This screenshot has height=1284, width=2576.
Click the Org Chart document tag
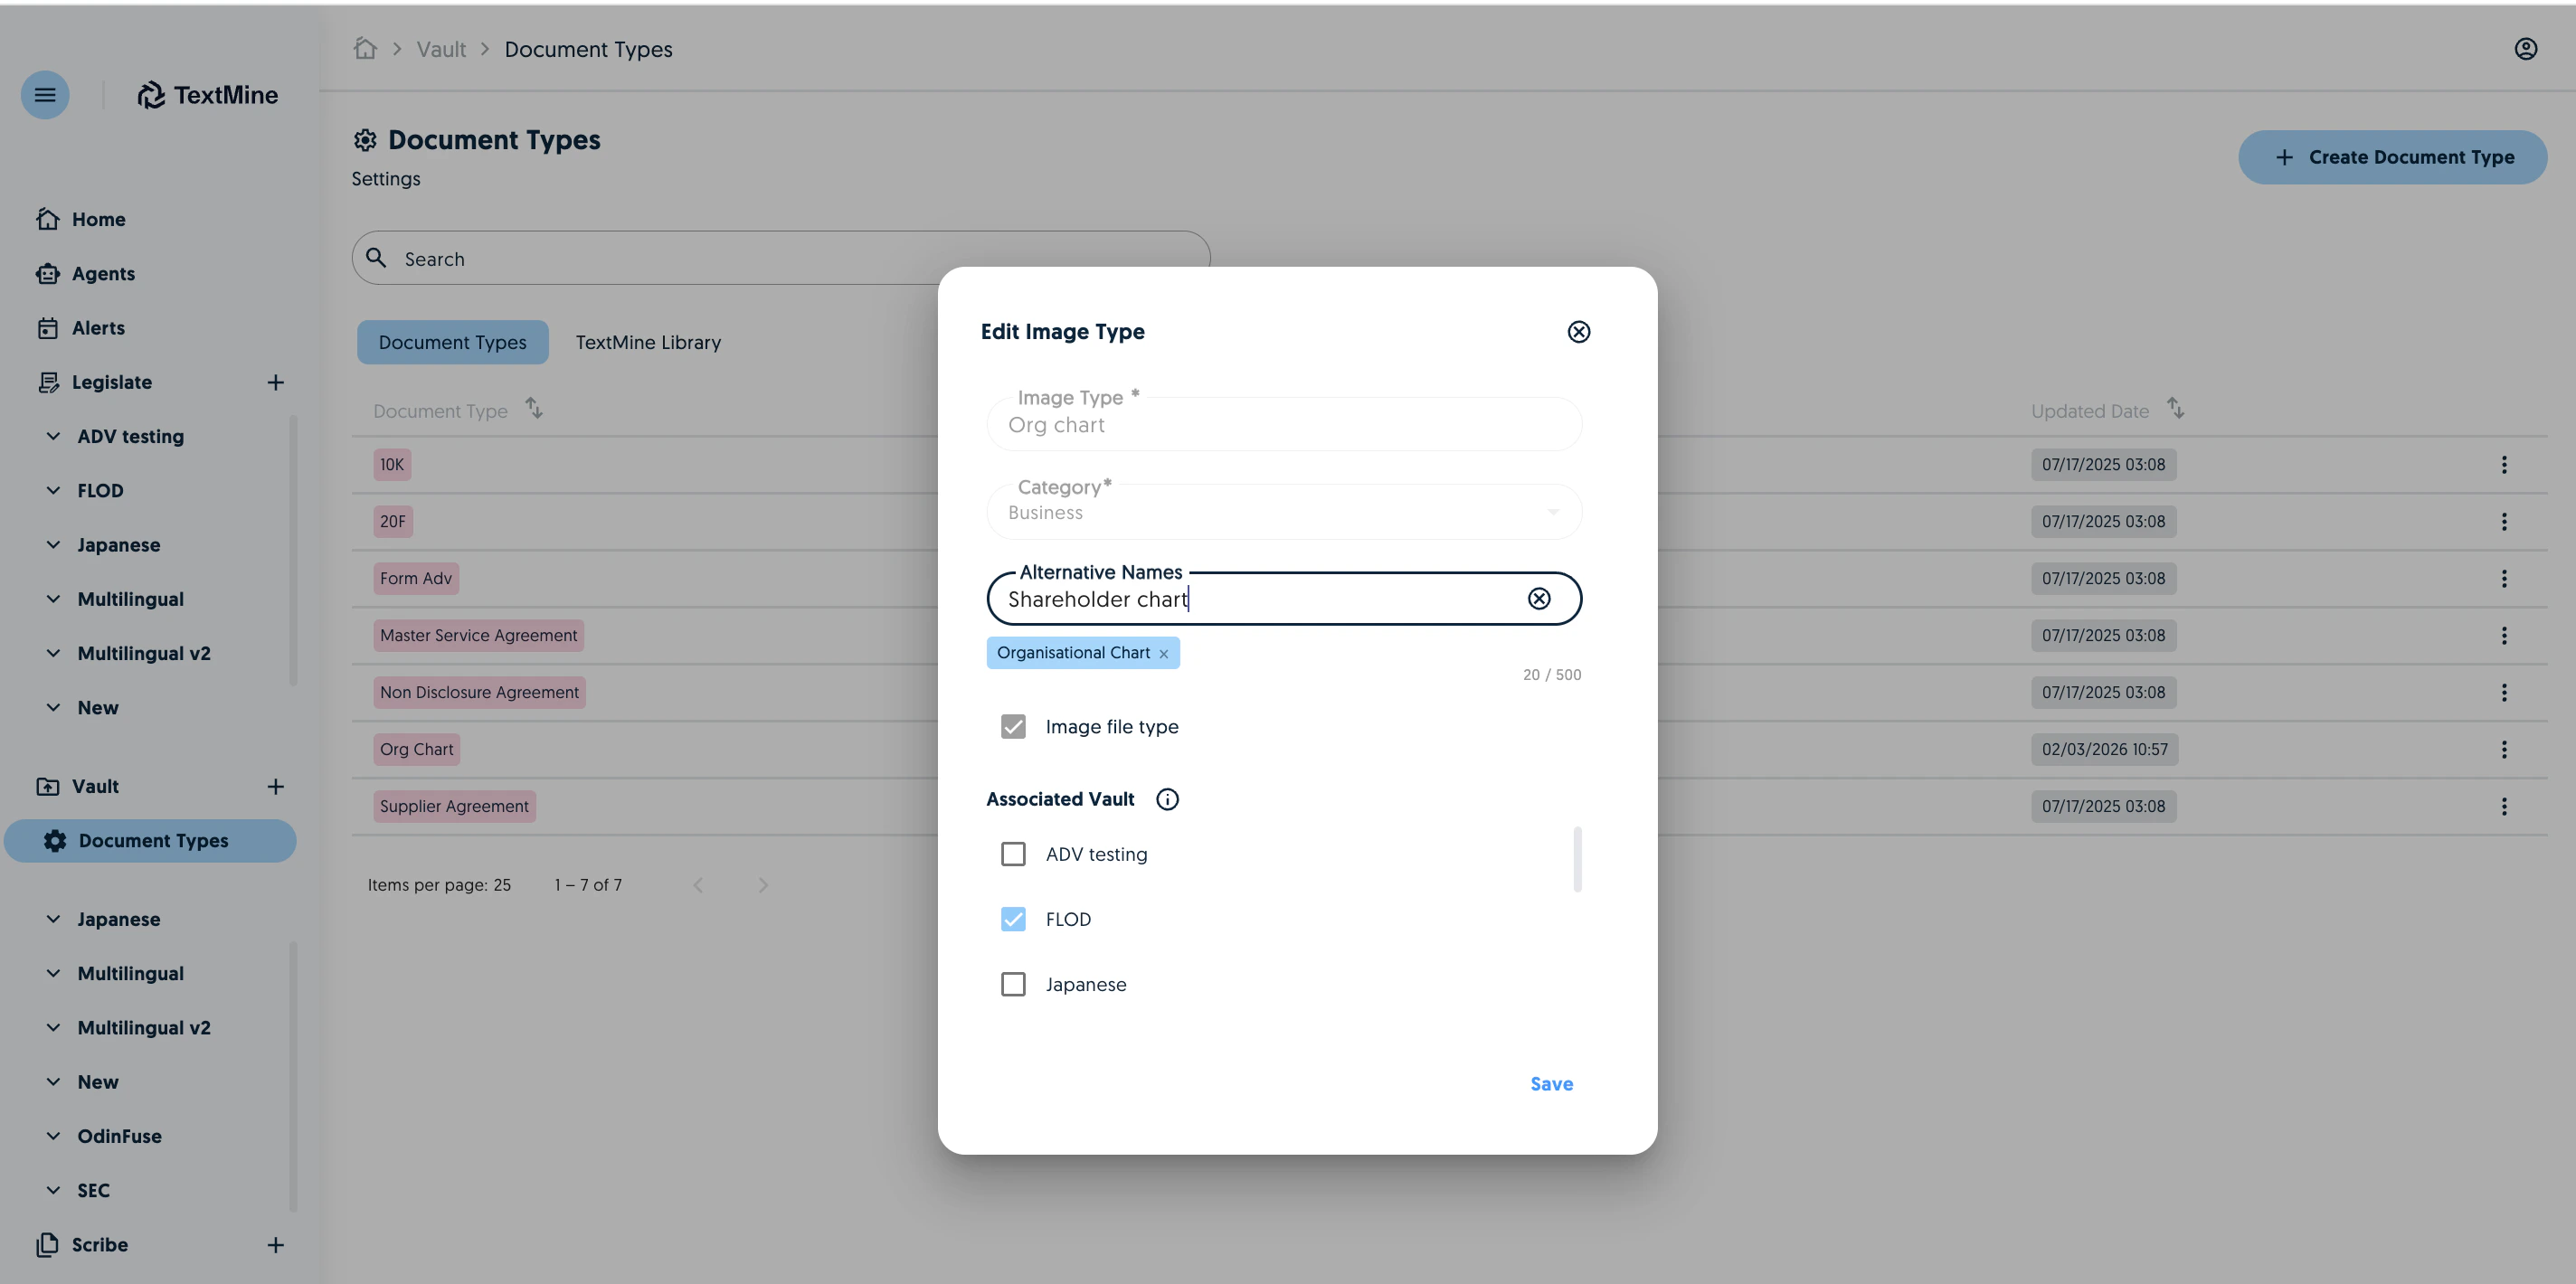416,749
